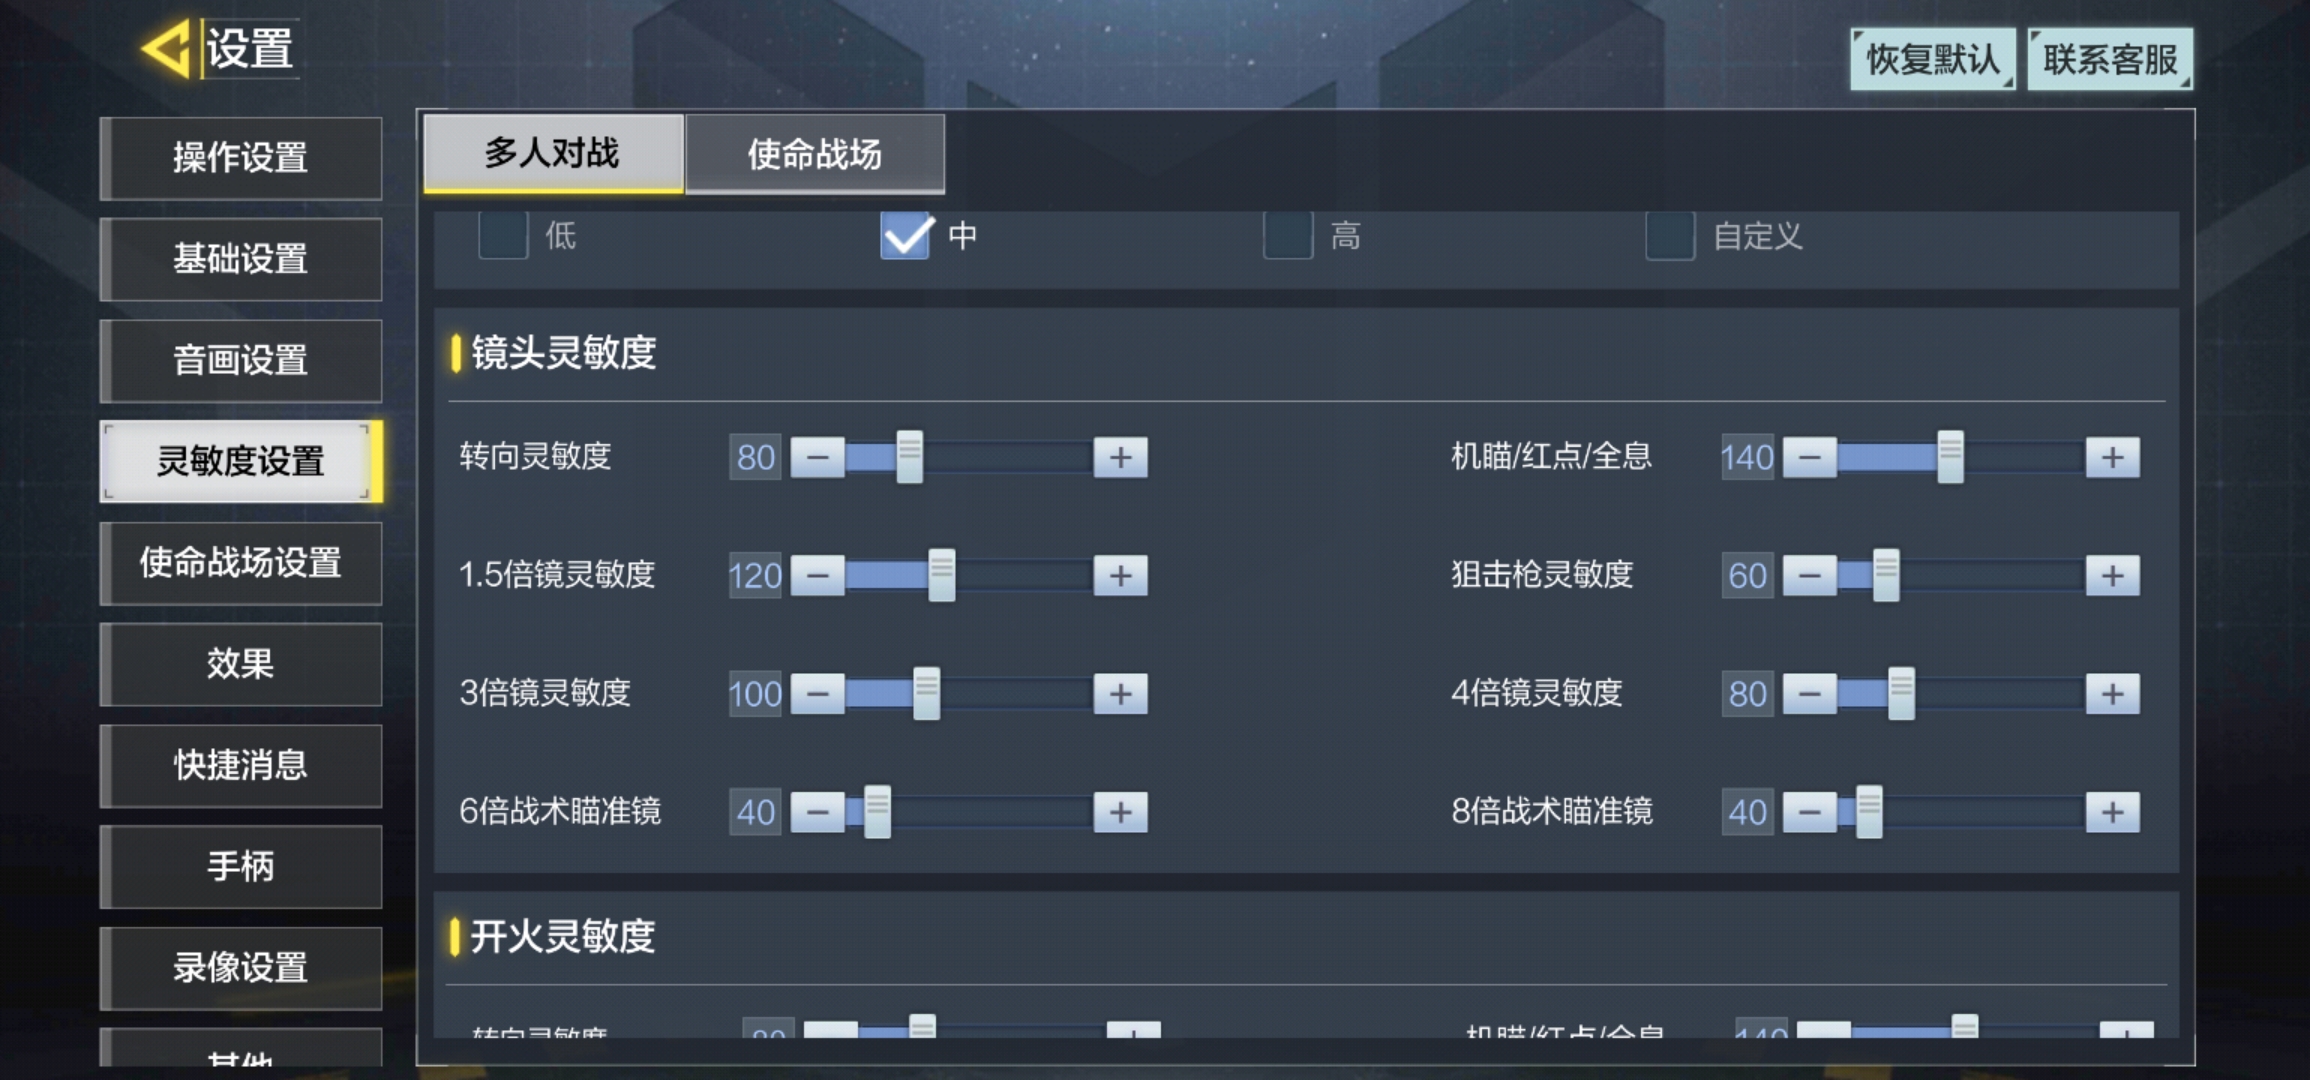
Task: Tap the yellow back arrow beside 设置
Action: coord(167,49)
